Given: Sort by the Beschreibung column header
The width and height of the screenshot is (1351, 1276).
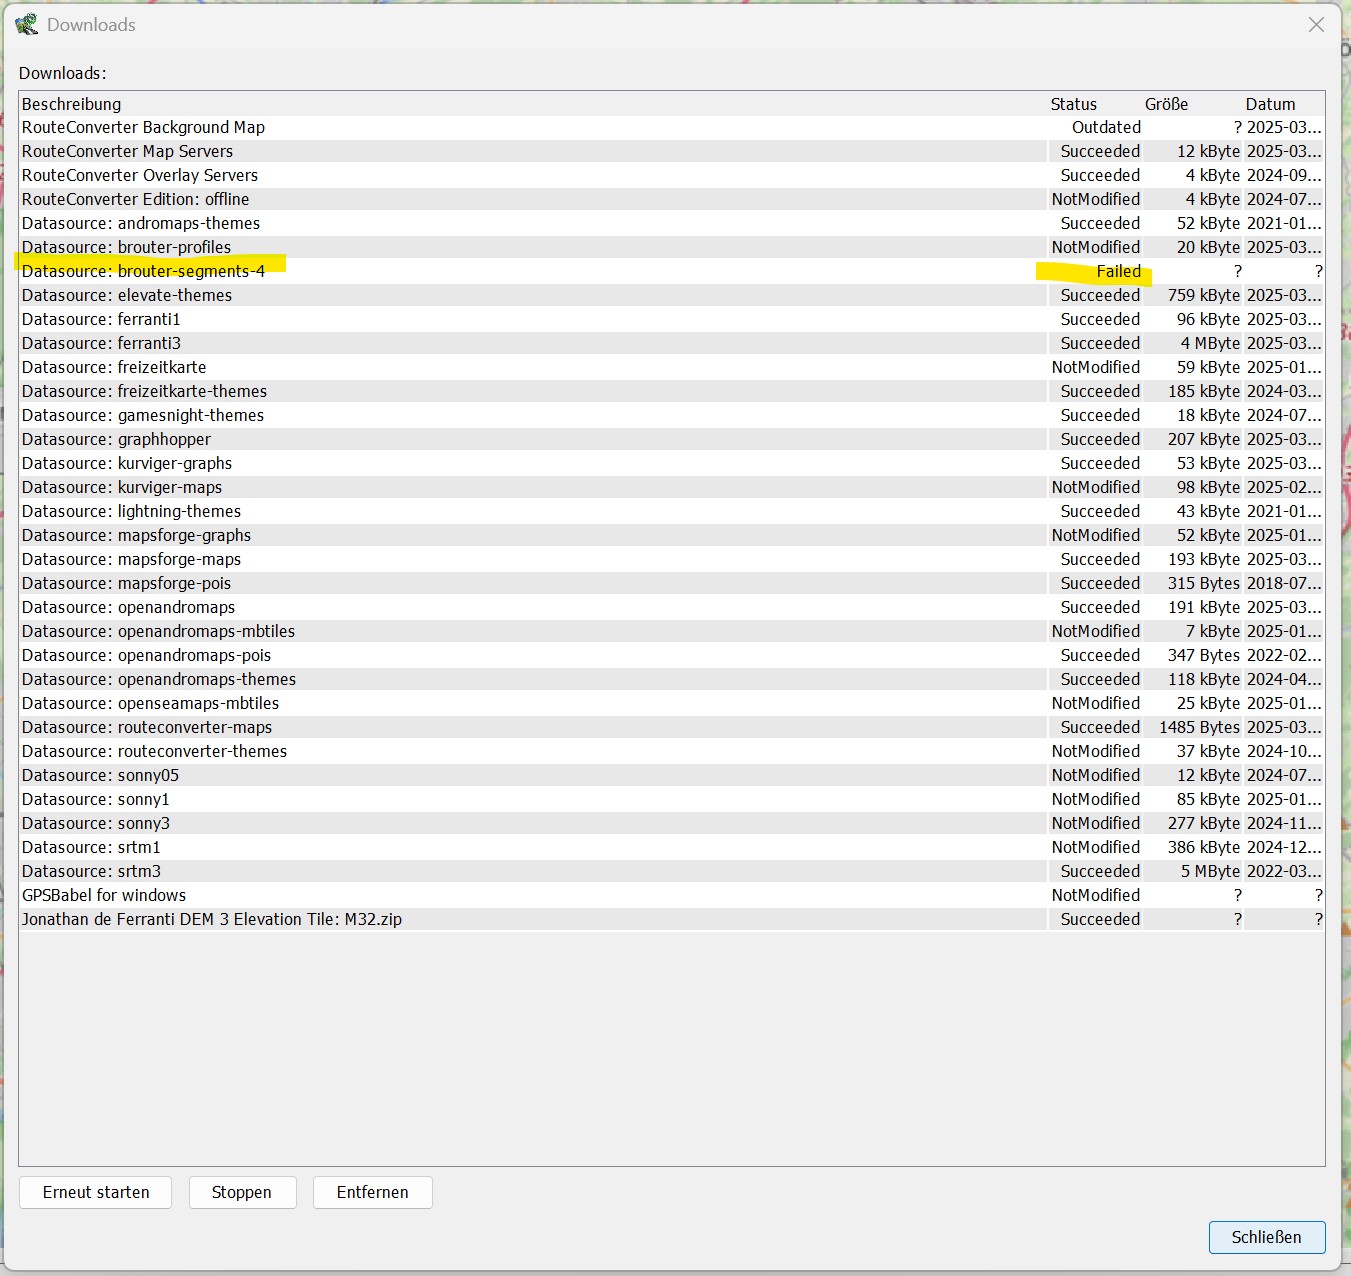Looking at the screenshot, I should [72, 104].
